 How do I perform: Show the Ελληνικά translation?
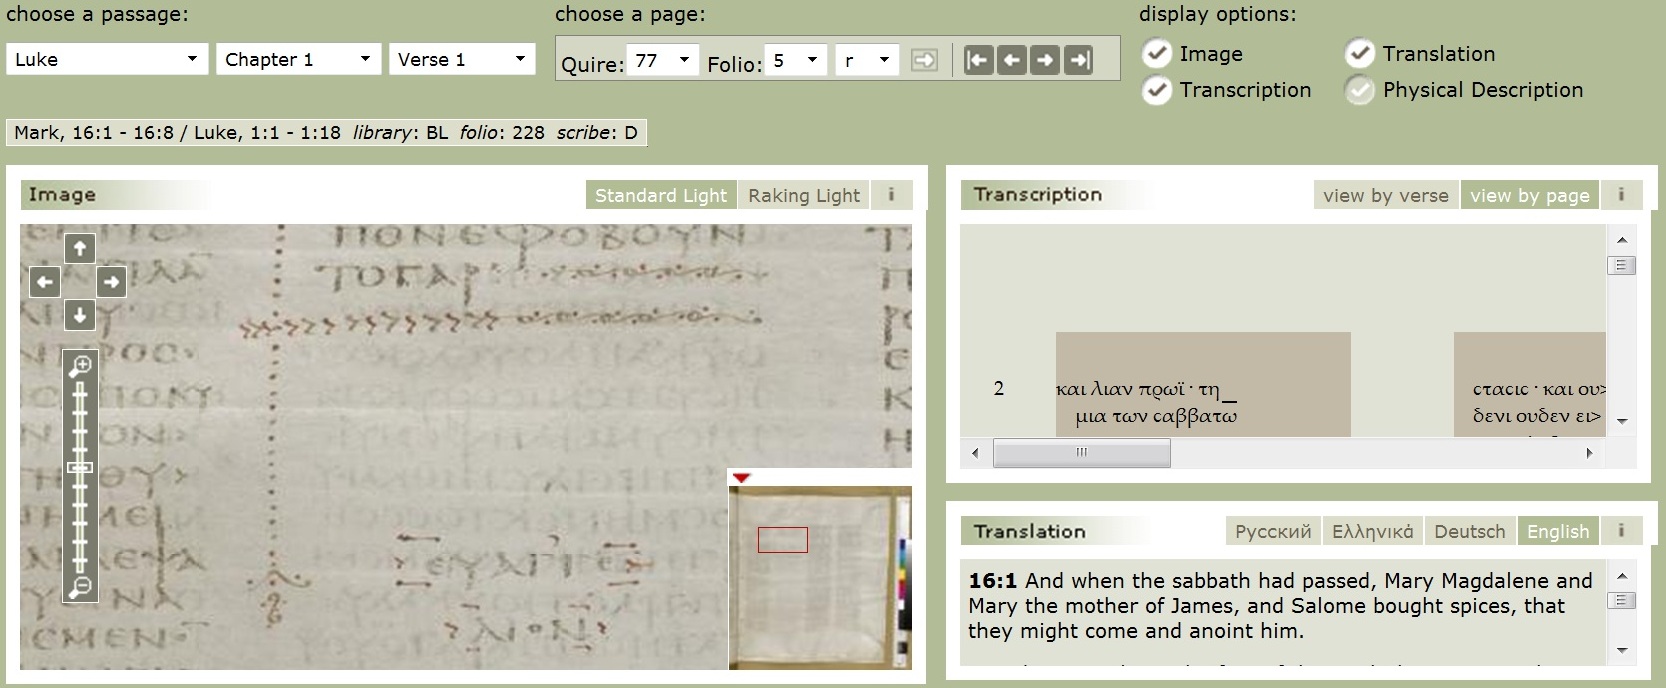[1372, 531]
